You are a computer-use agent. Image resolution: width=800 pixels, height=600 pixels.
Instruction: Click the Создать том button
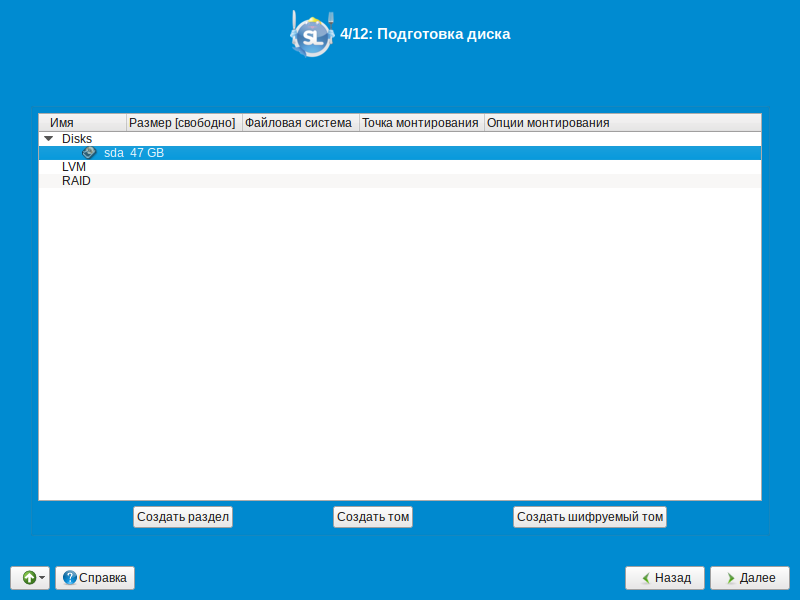point(373,517)
